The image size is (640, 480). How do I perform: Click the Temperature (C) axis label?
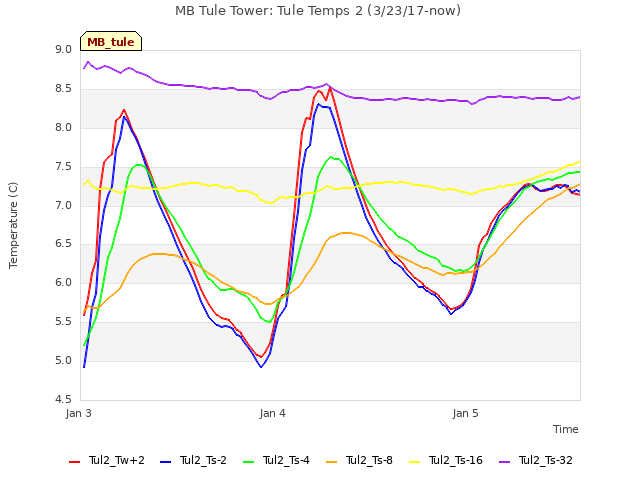pos(13,225)
